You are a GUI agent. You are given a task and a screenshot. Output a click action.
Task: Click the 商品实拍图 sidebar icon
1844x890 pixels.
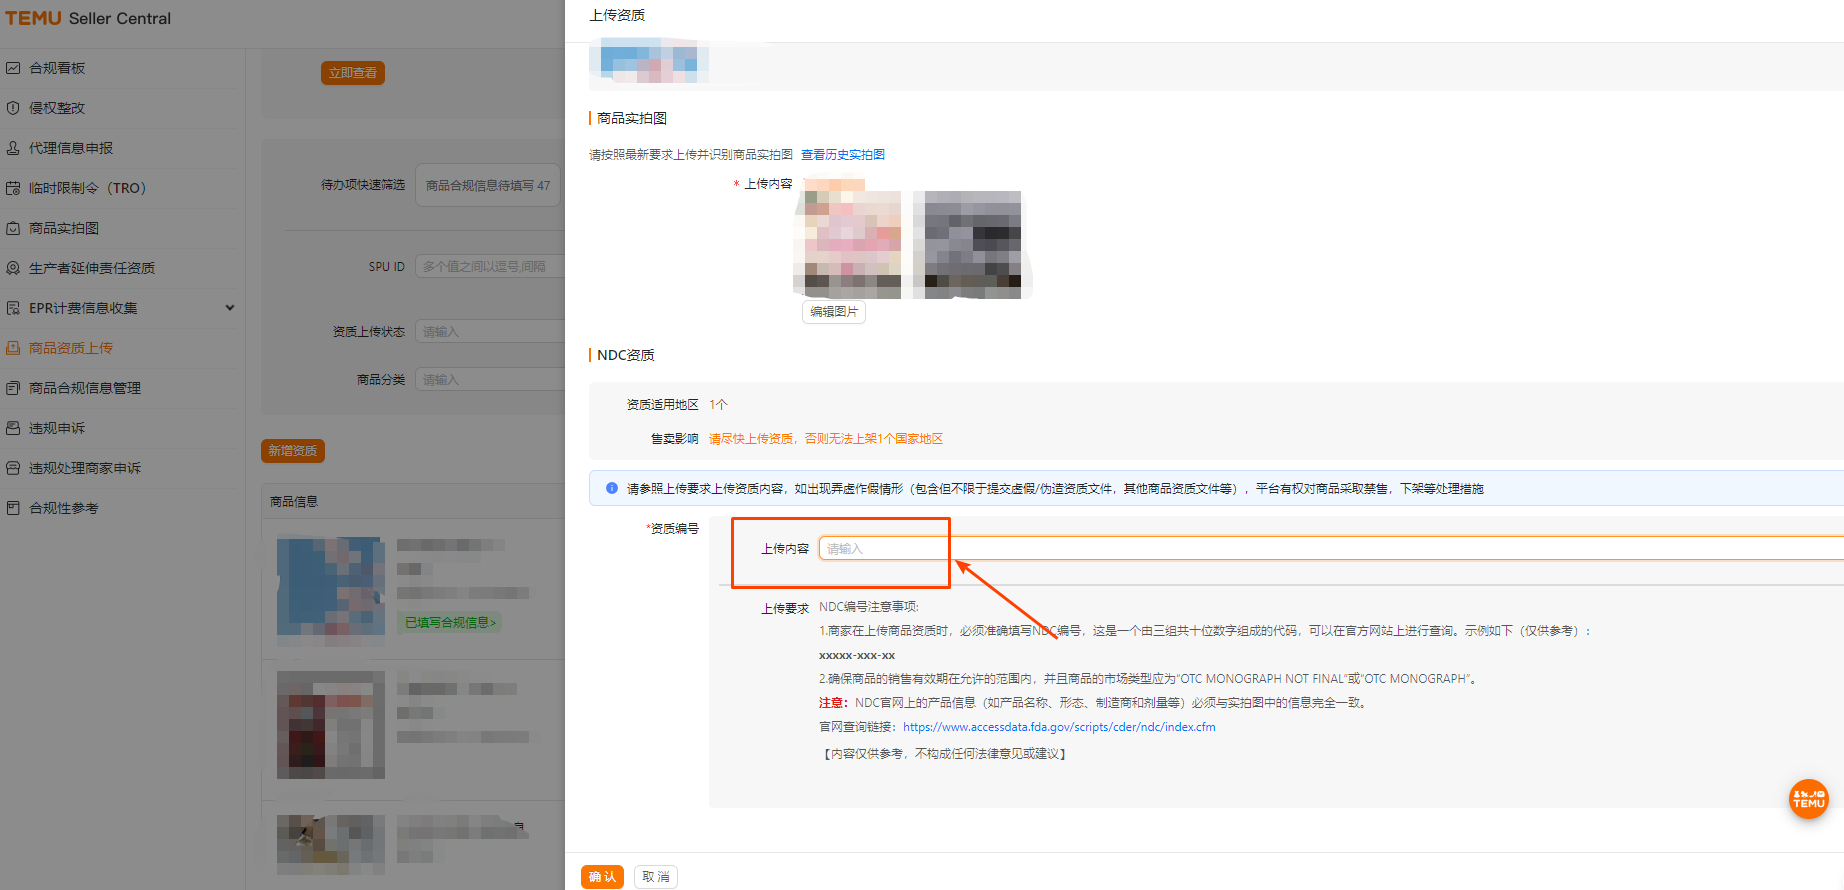[13, 228]
